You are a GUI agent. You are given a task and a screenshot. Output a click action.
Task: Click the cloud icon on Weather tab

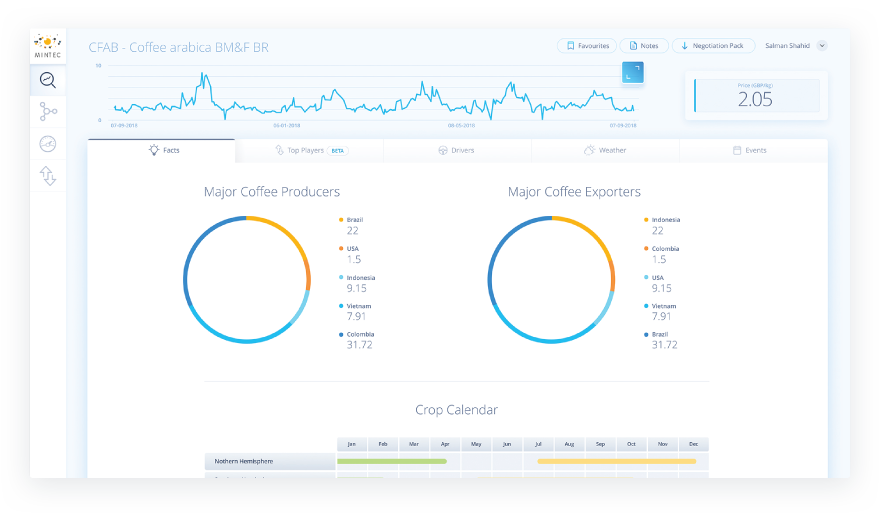[x=589, y=150]
